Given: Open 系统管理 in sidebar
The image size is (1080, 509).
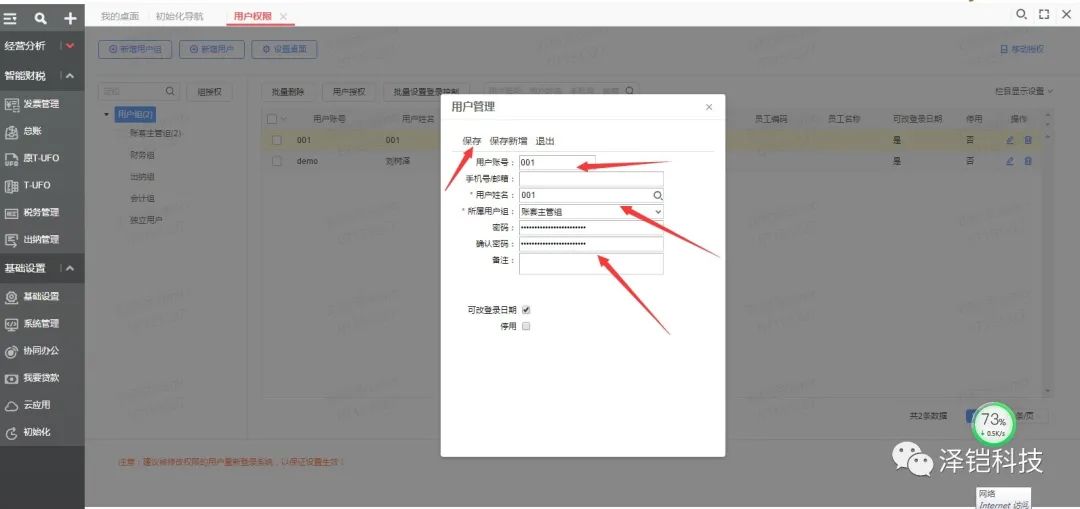Looking at the screenshot, I should pos(41,323).
